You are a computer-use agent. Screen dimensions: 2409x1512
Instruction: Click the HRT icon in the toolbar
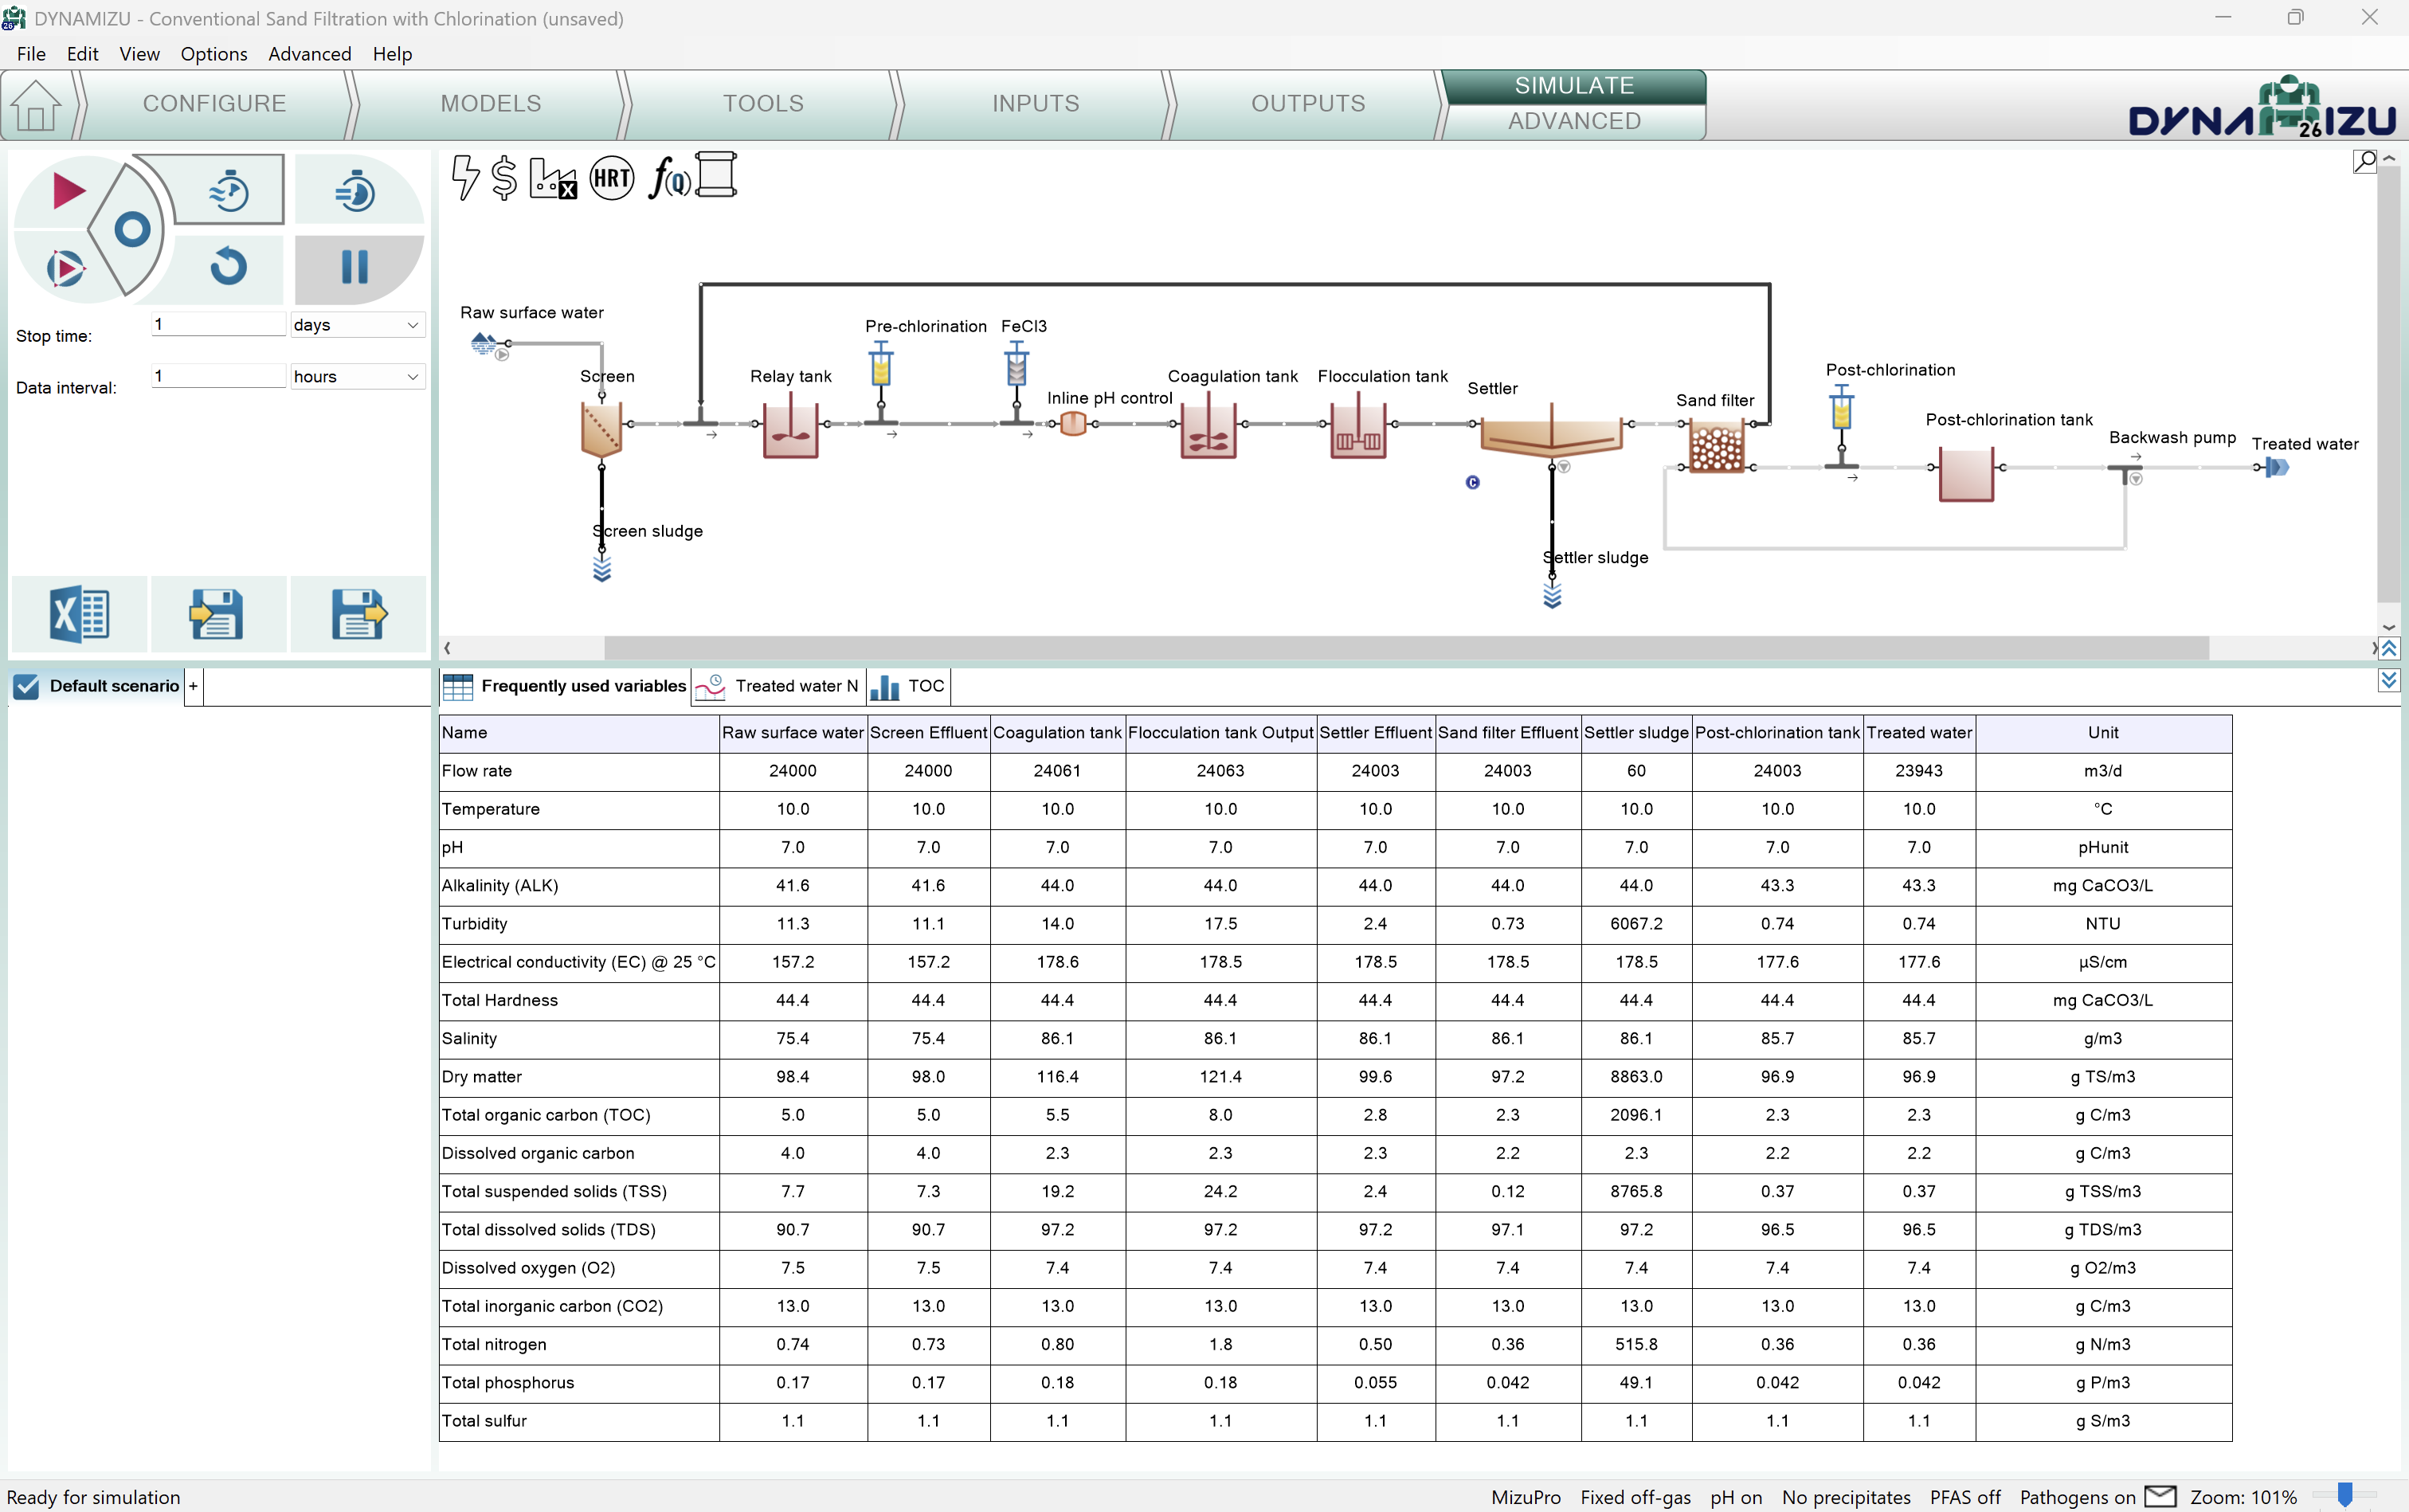click(611, 179)
